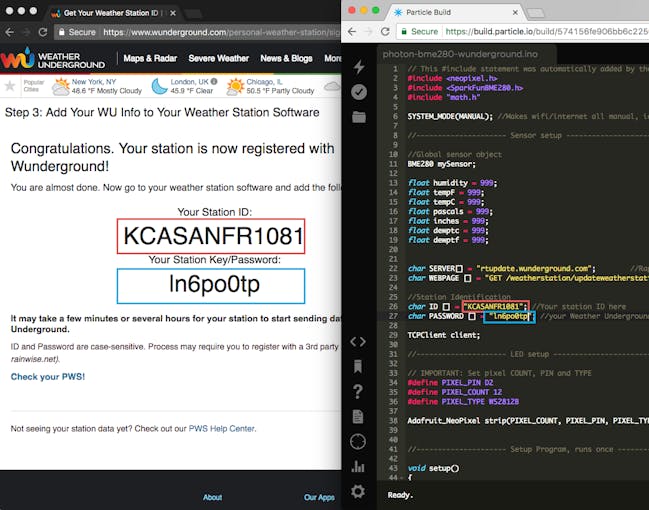Click SYSTEM_MODE(MANUAL) on code line 6
The width and height of the screenshot is (649, 510).
point(450,117)
